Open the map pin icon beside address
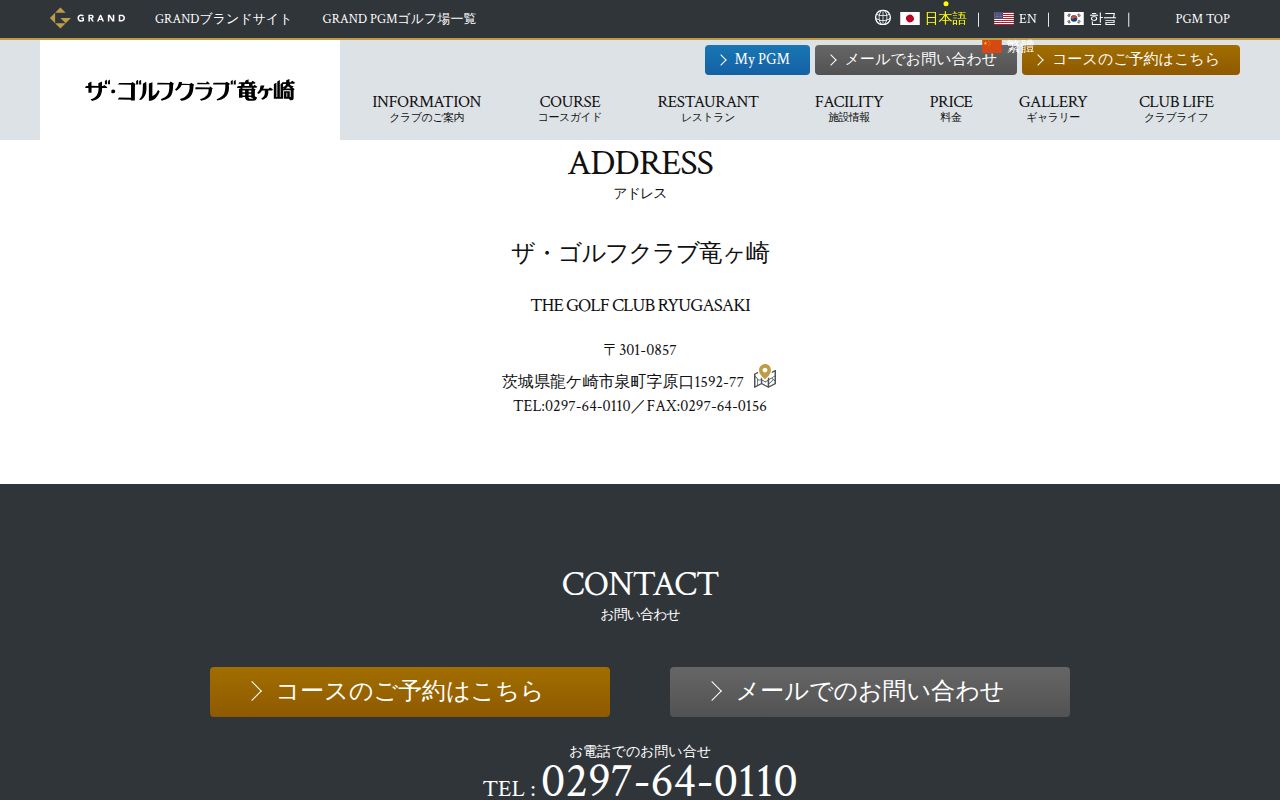This screenshot has width=1280, height=800. (x=765, y=377)
